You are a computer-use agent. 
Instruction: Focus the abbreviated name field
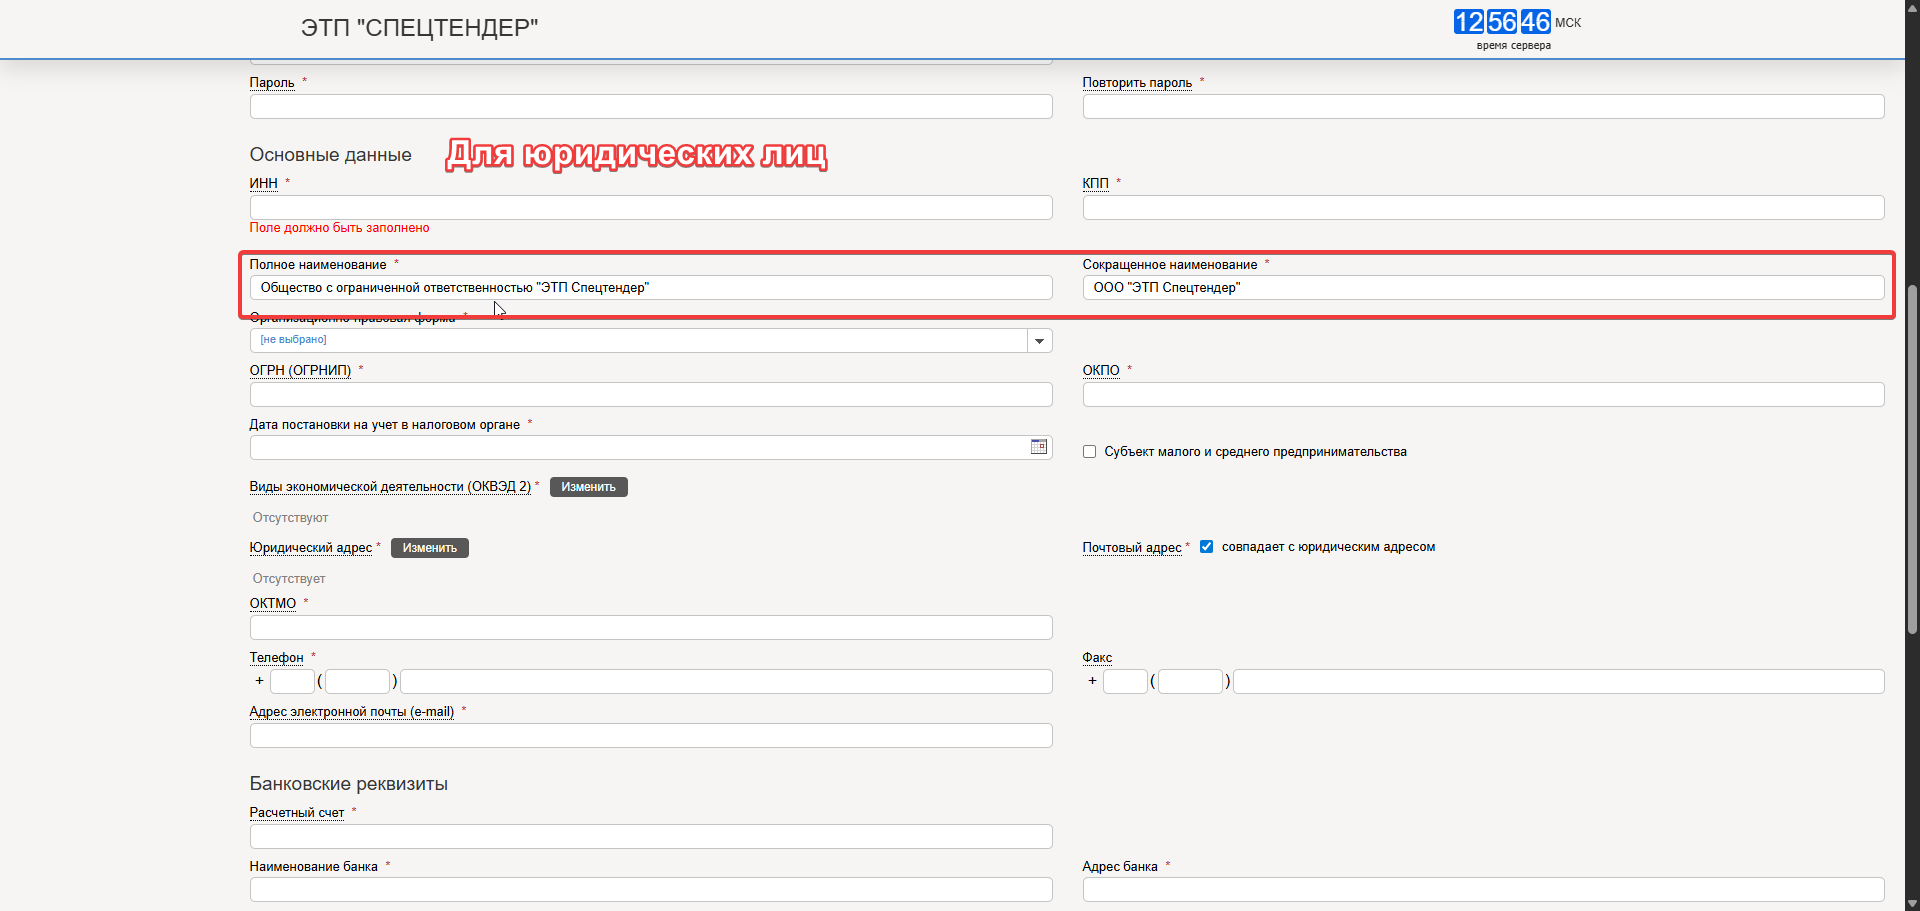(1482, 288)
